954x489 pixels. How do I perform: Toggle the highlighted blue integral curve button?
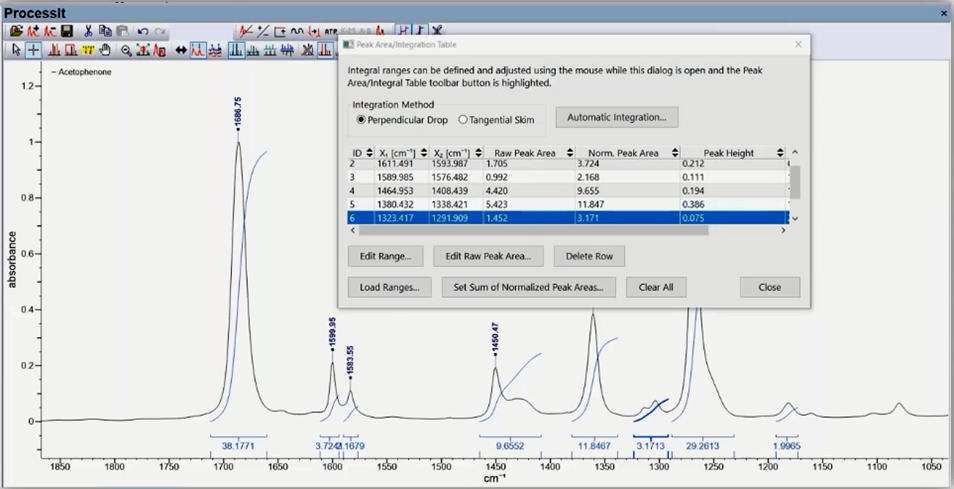(x=420, y=30)
